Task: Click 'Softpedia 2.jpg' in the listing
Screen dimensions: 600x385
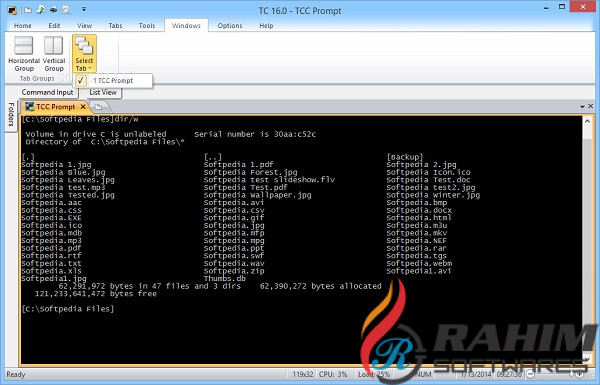Action: click(421, 165)
